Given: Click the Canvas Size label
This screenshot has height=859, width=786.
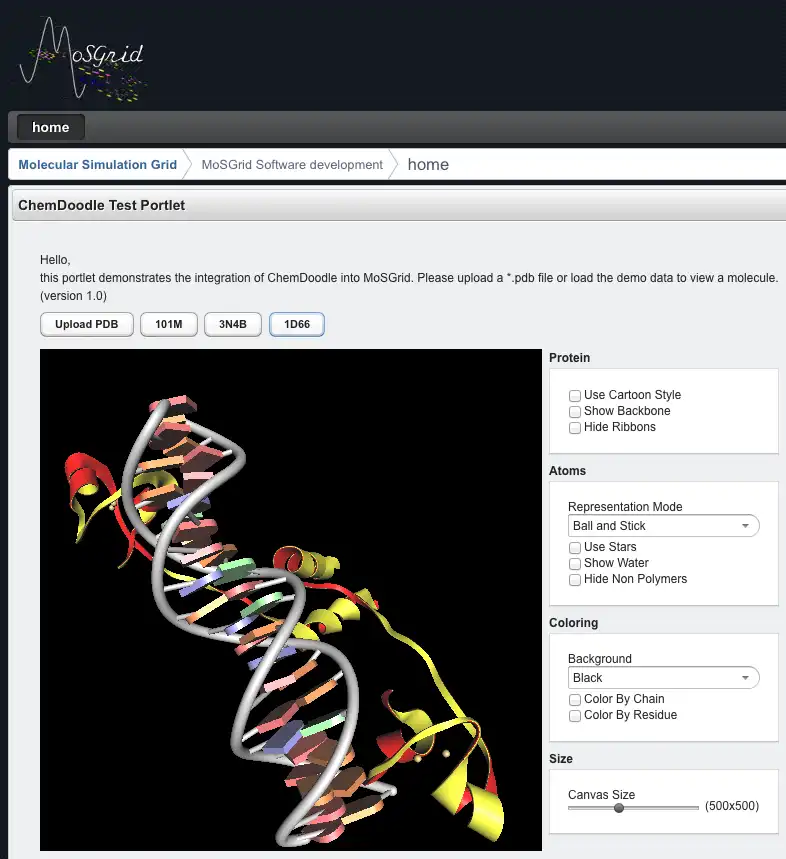Looking at the screenshot, I should (x=601, y=795).
